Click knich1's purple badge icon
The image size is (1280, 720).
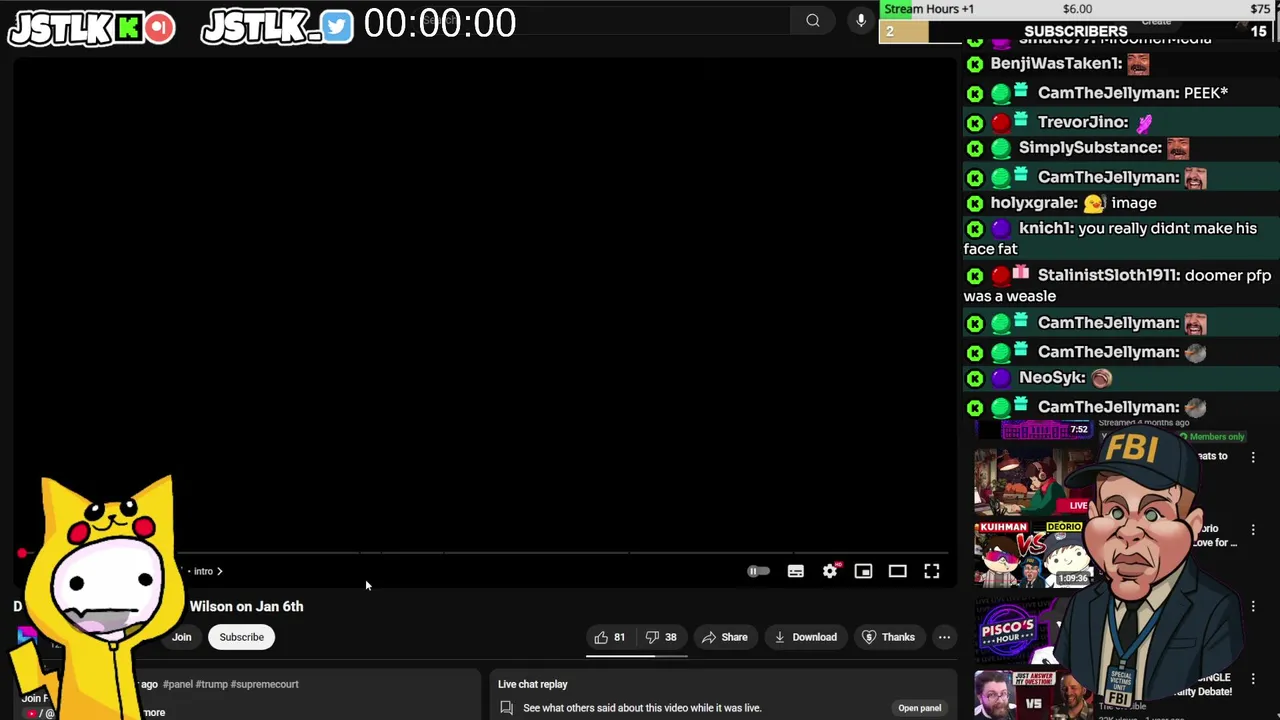pos(1001,230)
